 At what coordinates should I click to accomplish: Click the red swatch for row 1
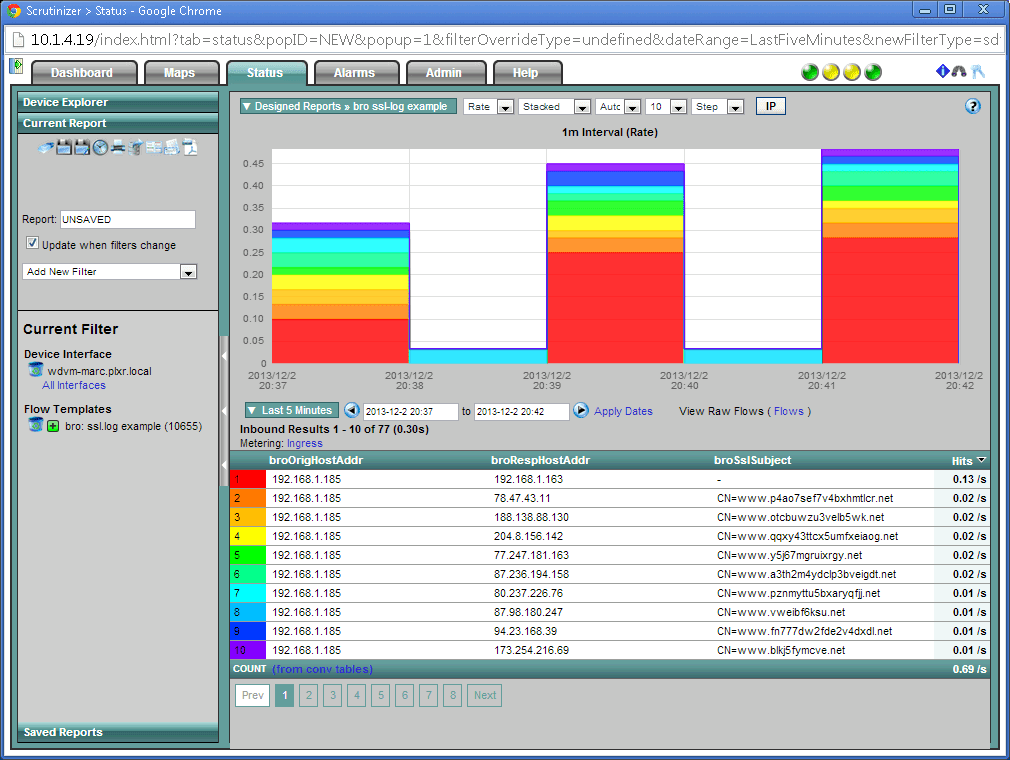(247, 479)
